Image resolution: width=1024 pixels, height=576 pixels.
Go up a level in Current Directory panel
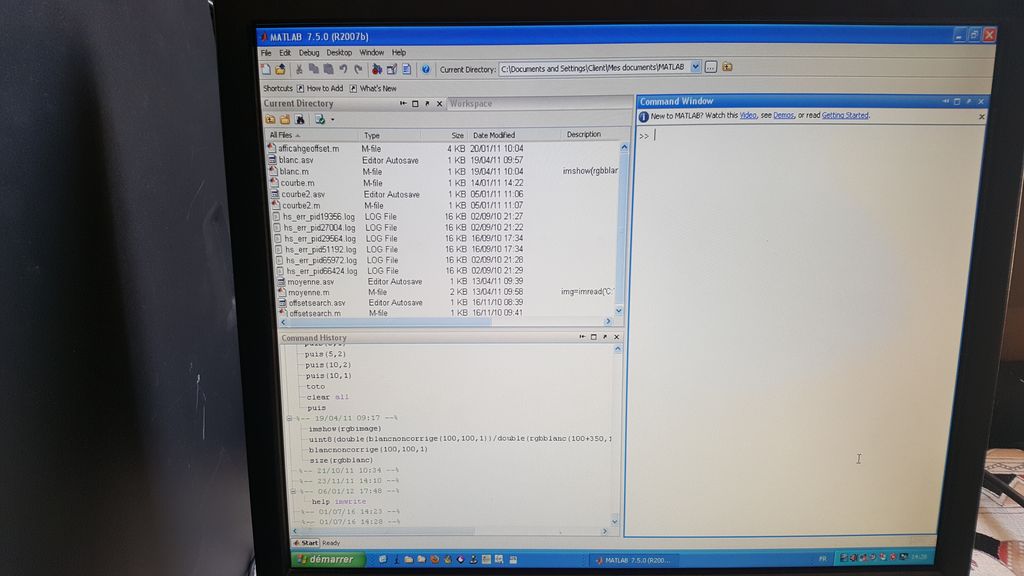[x=270, y=120]
